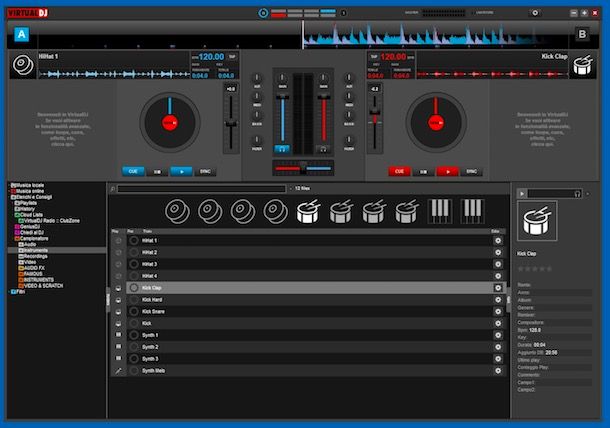The image size is (610, 428).
Task: Click the headphone icon in prelisten bar
Action: coord(578,193)
